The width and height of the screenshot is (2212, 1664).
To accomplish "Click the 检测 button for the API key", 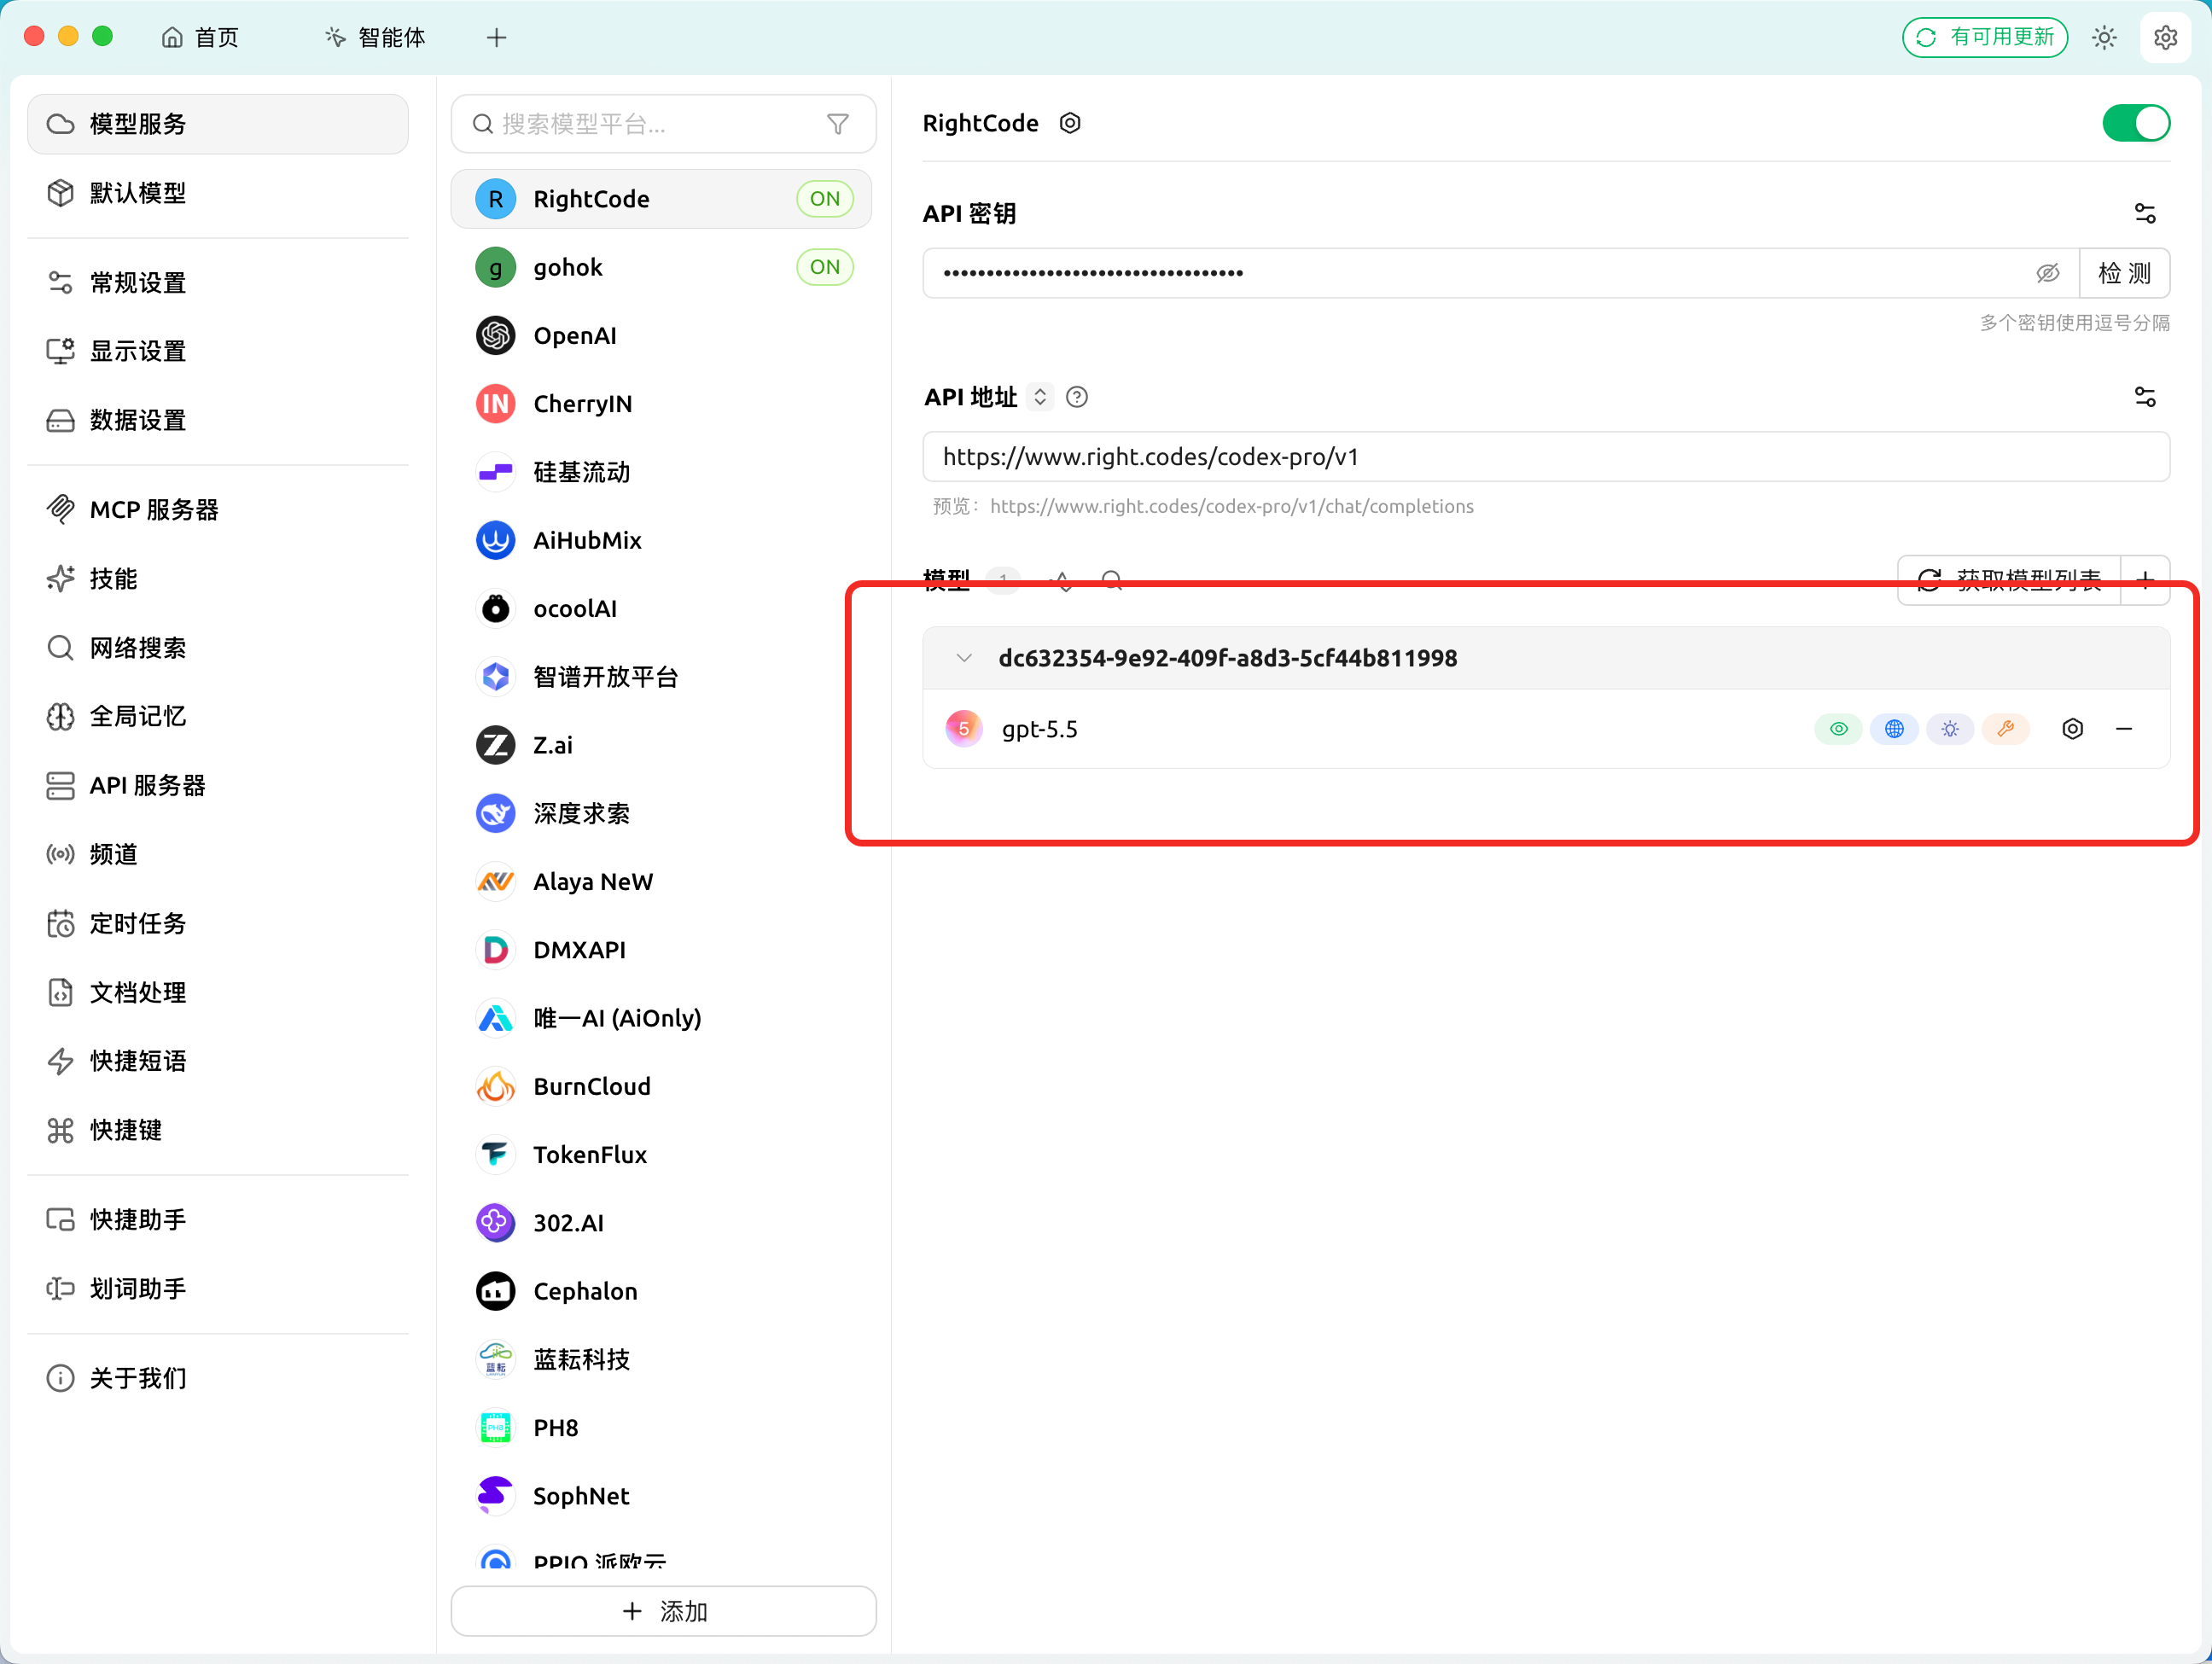I will [2124, 273].
